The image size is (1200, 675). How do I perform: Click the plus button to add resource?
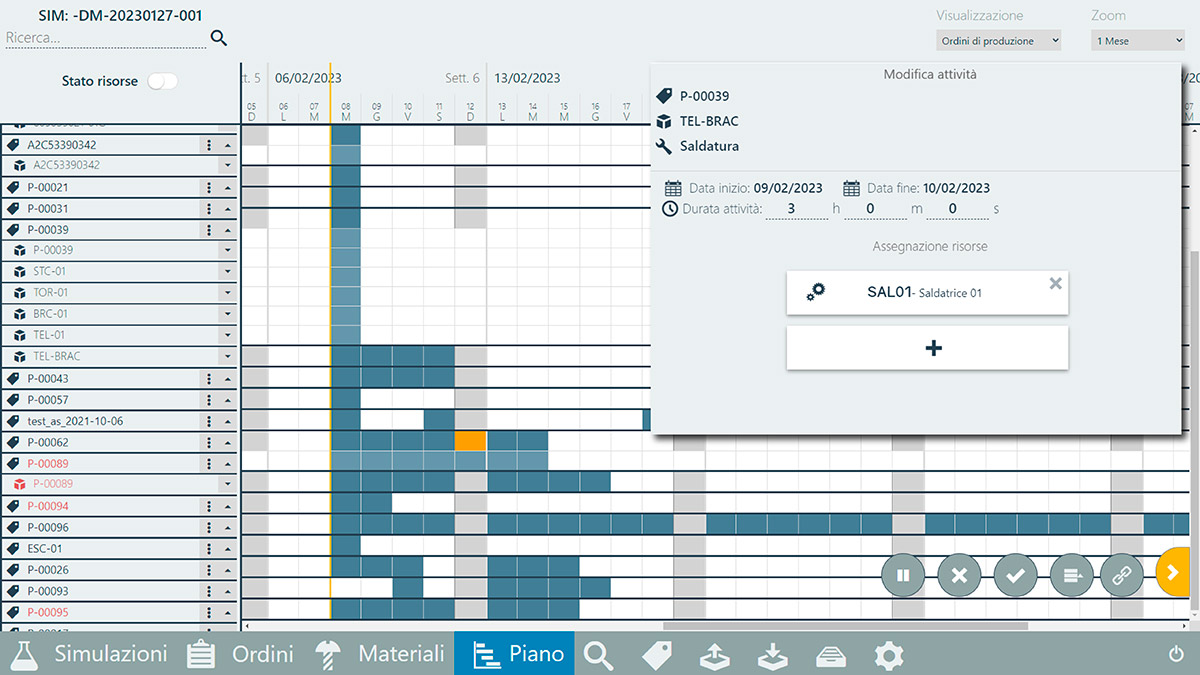927,348
